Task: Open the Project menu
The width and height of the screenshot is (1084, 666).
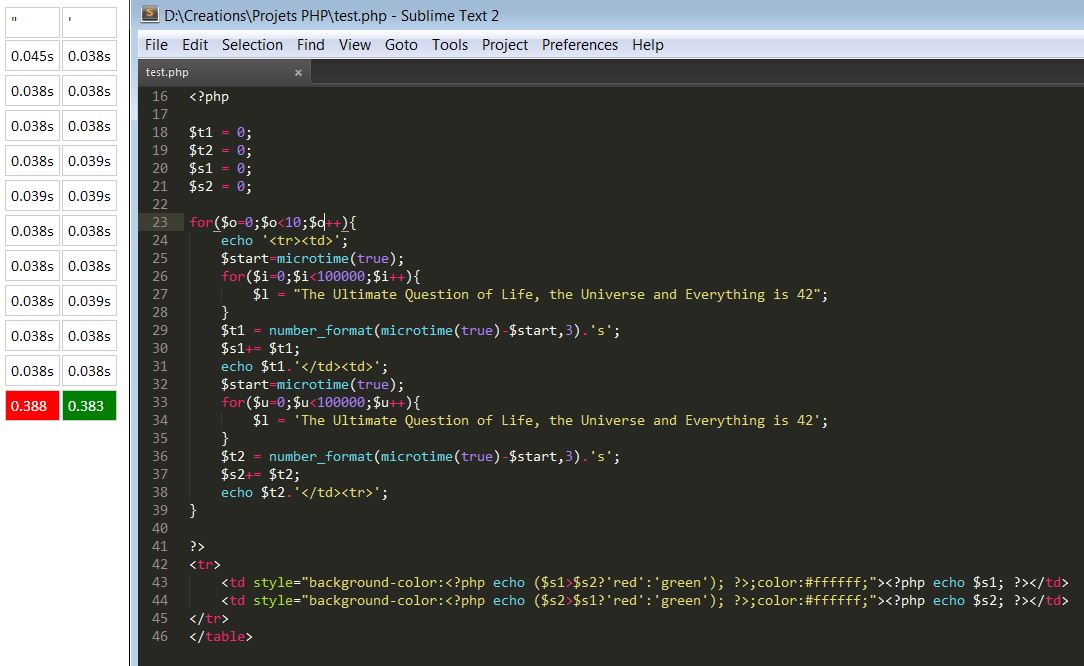Action: pos(505,45)
